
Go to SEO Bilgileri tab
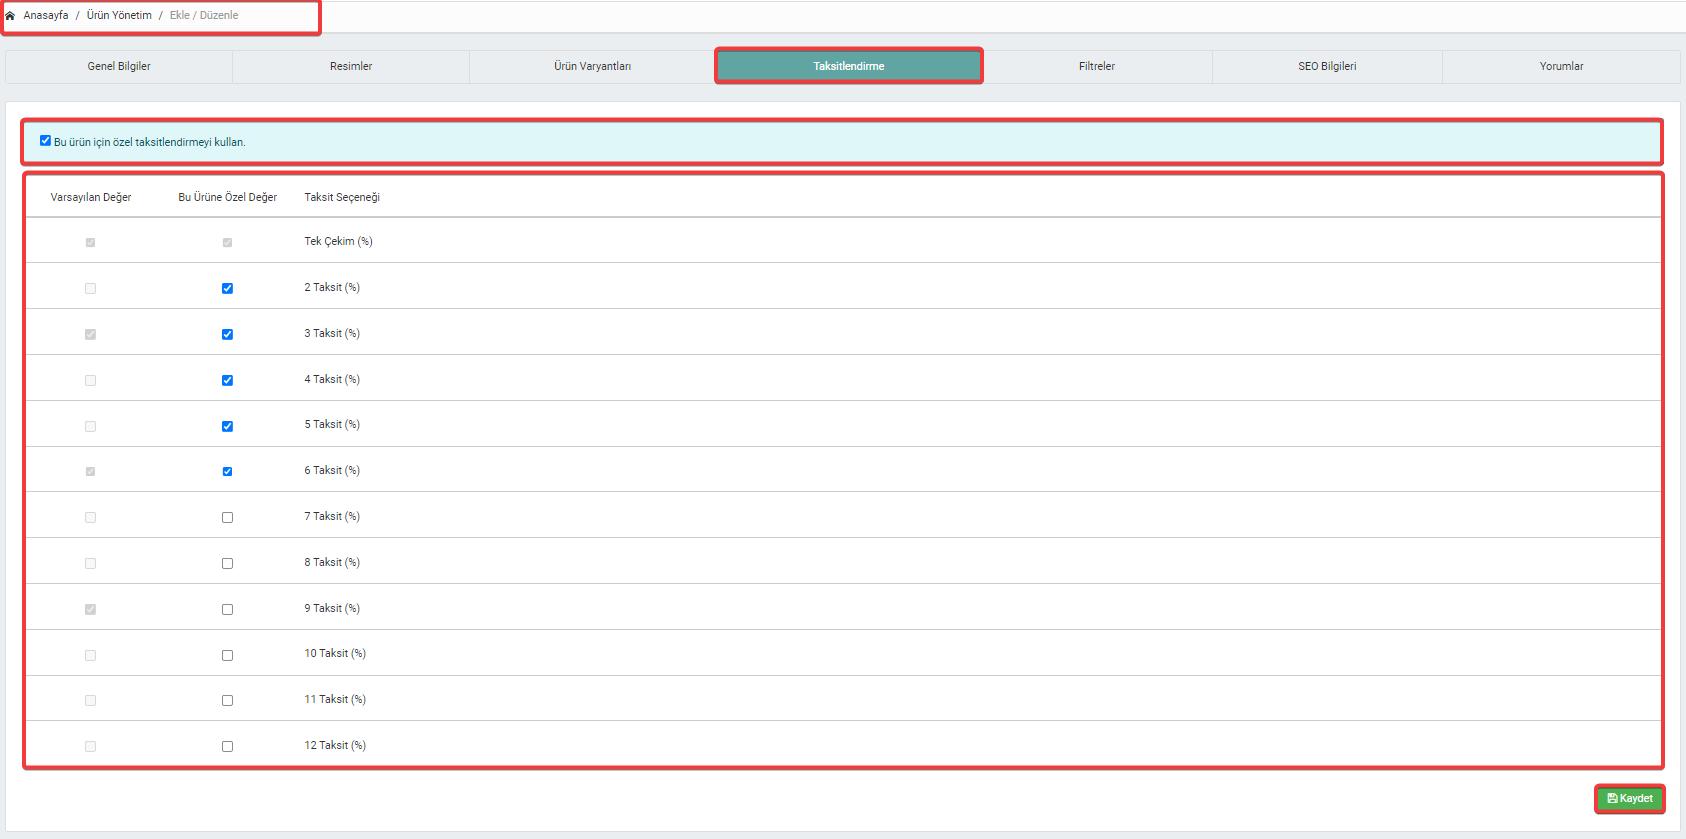(x=1327, y=66)
